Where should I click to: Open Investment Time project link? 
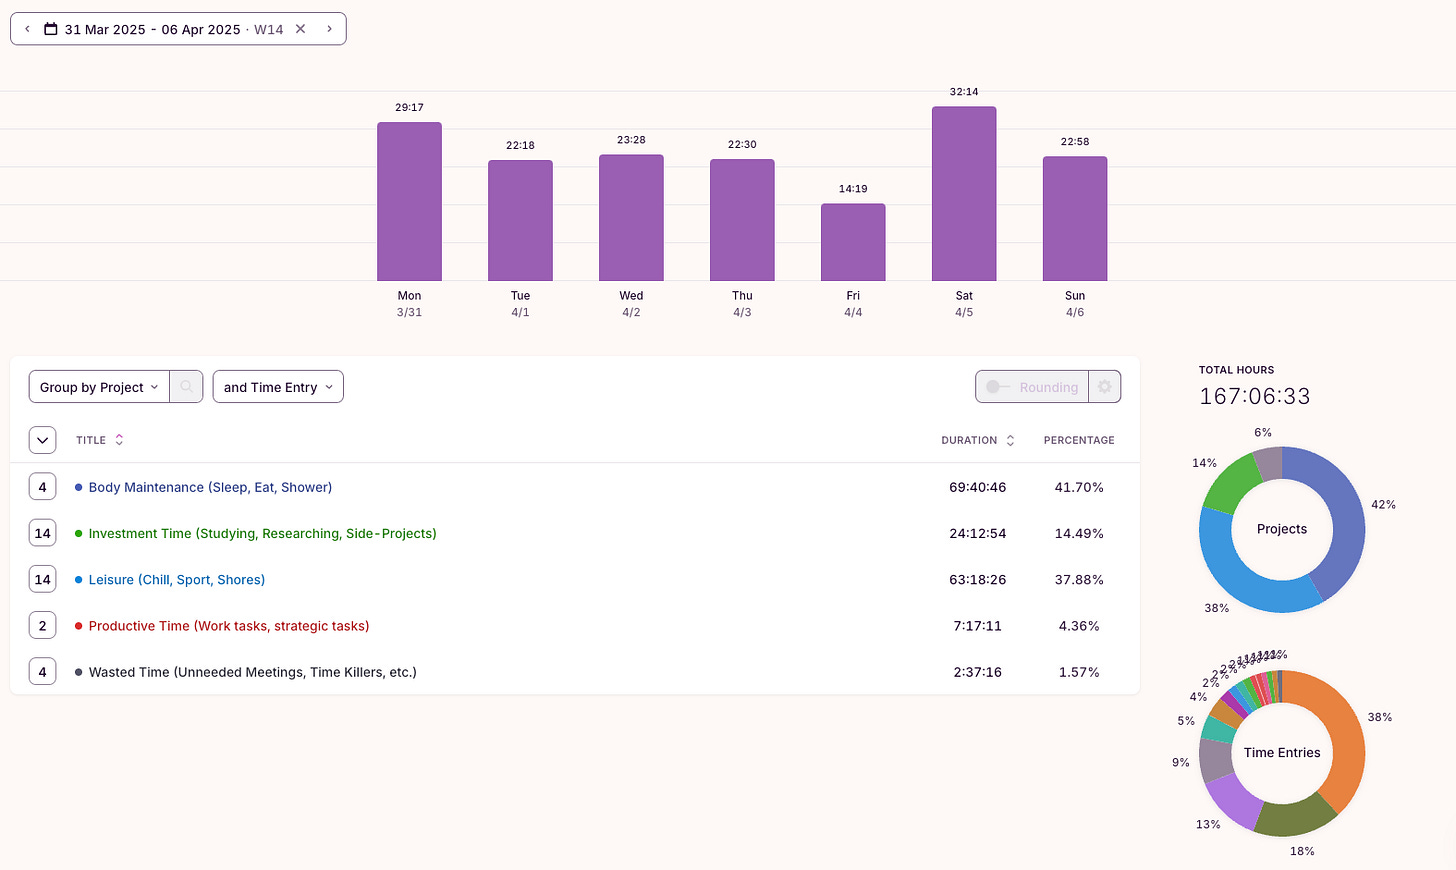[262, 534]
